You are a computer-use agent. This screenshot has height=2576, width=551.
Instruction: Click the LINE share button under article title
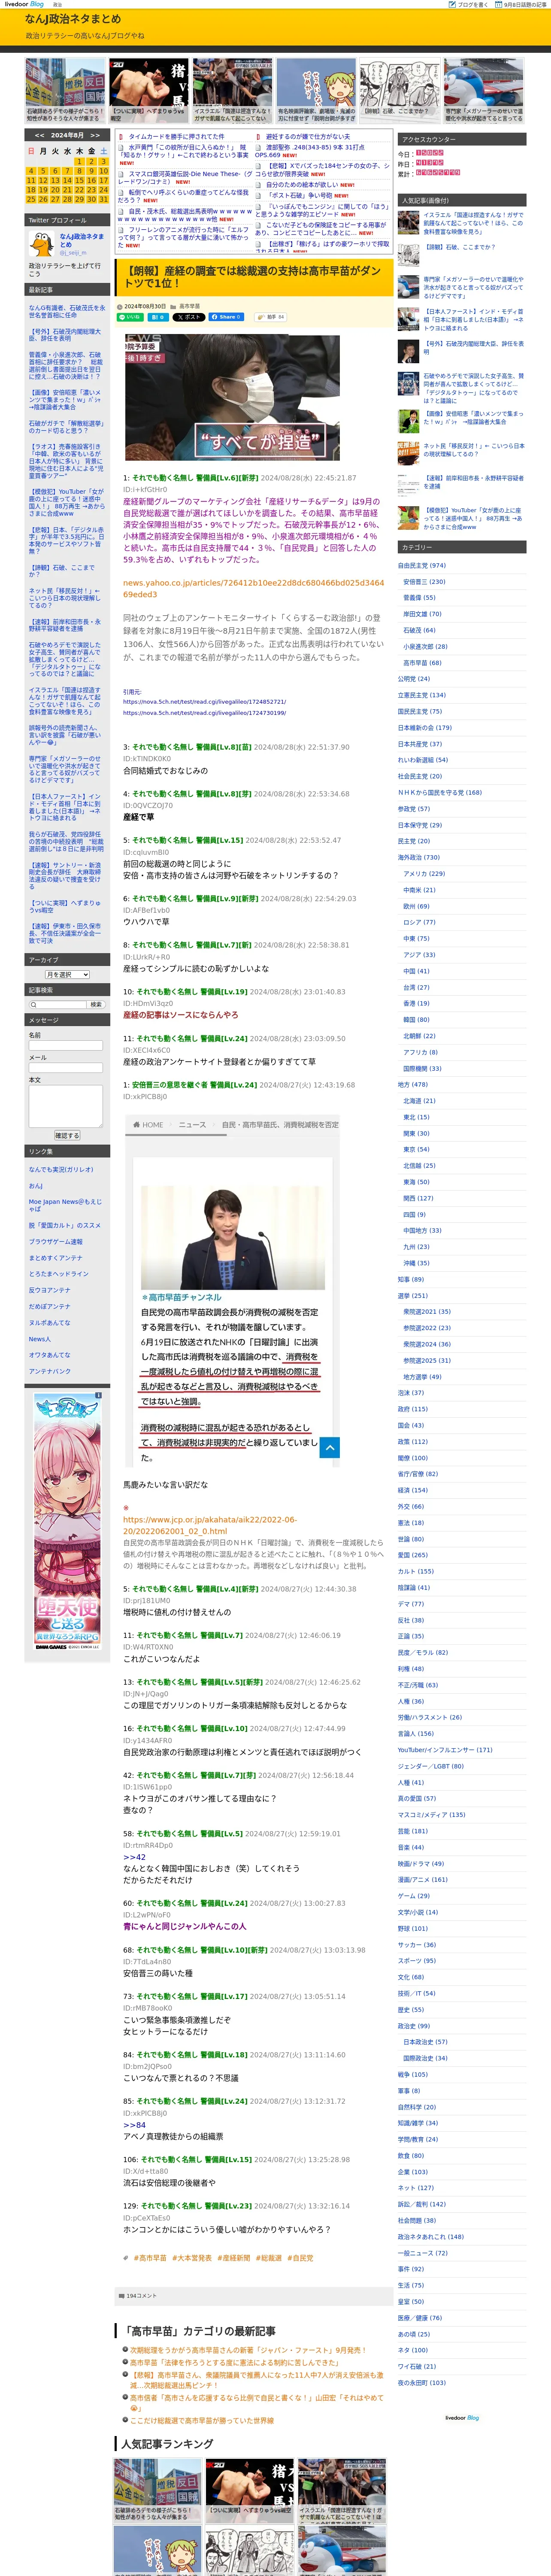[x=131, y=317]
